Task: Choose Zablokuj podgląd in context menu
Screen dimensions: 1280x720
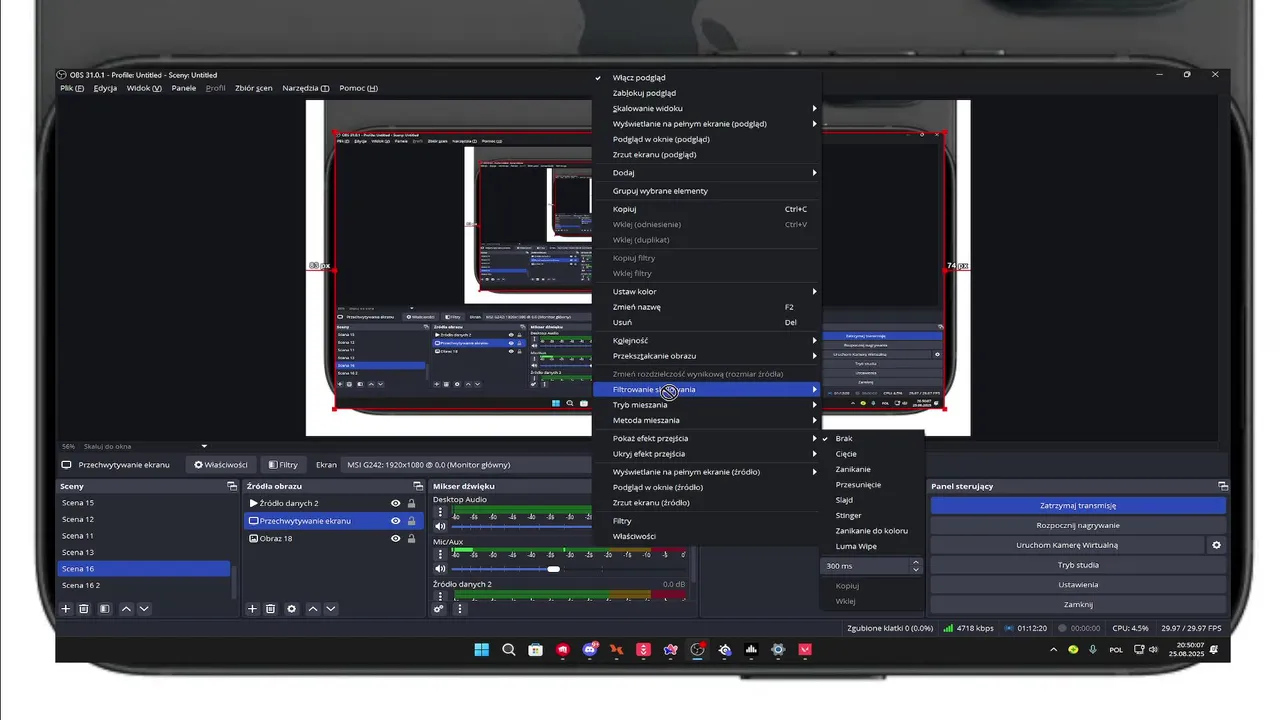Action: point(706,93)
